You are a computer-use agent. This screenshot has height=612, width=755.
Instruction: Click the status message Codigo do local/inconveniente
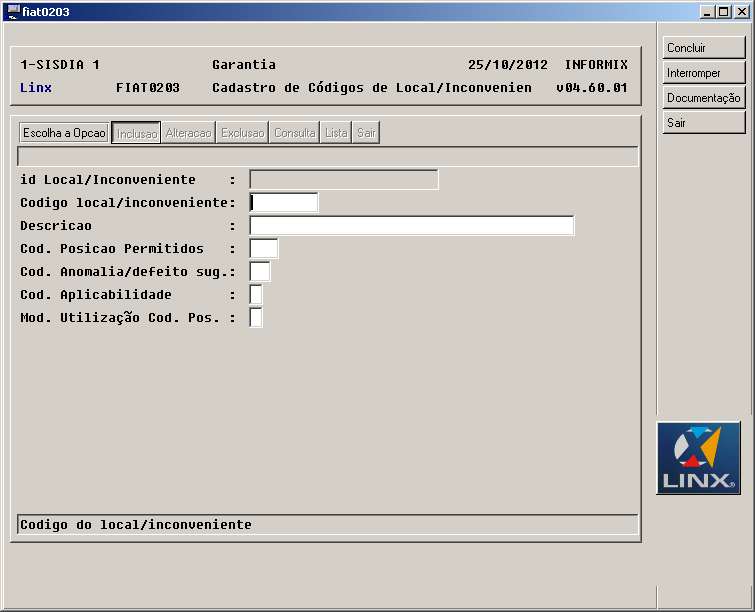136,524
